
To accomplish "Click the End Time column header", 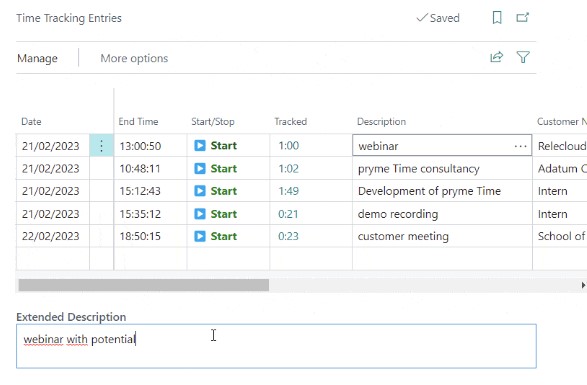I will click(138, 122).
